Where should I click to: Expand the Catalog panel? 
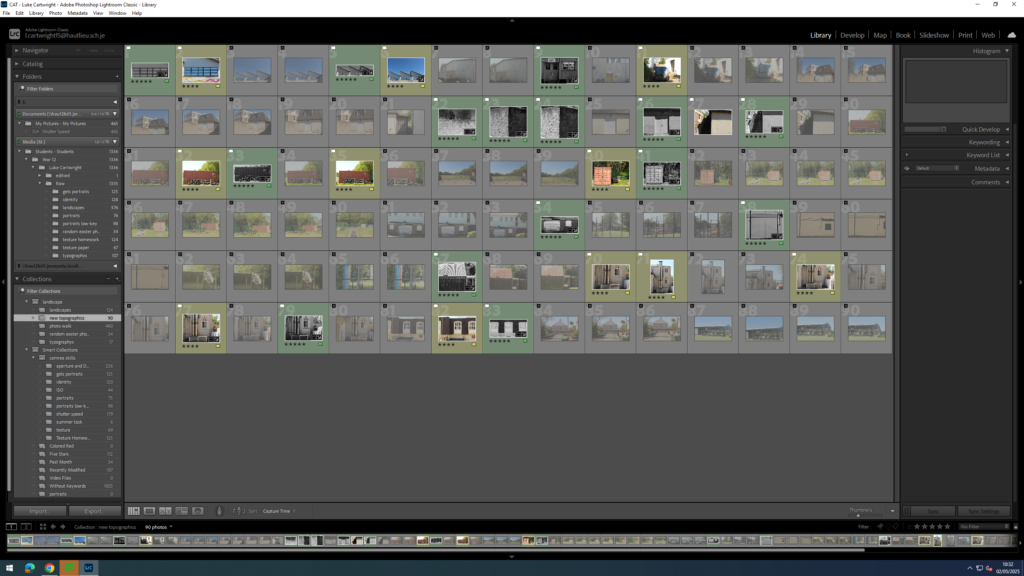click(17, 64)
